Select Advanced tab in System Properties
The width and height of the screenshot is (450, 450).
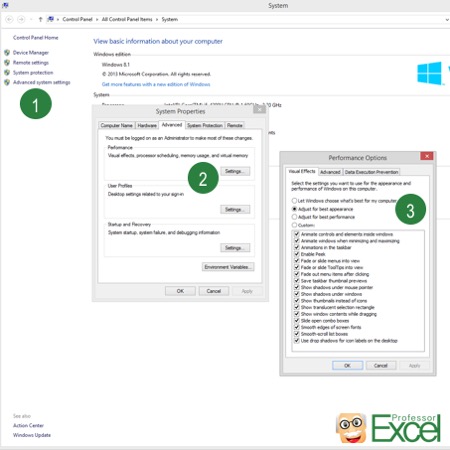(172, 125)
